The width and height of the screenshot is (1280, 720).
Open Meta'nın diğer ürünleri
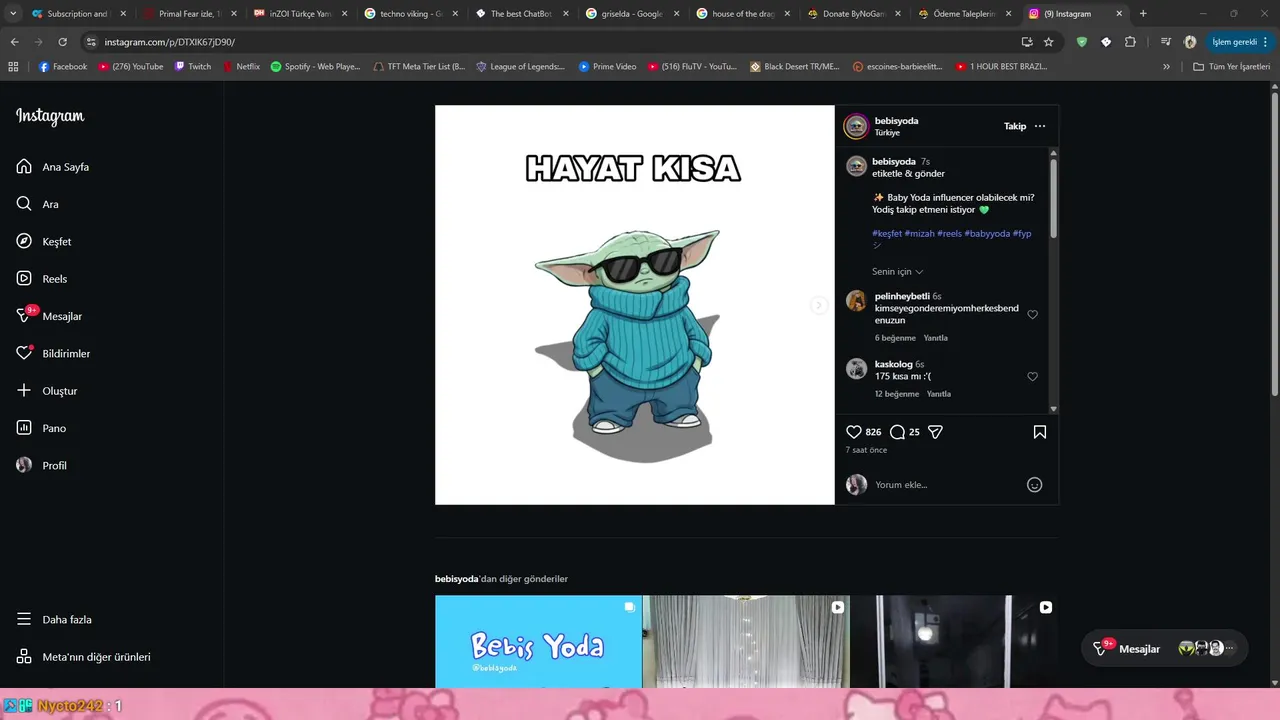coord(83,657)
